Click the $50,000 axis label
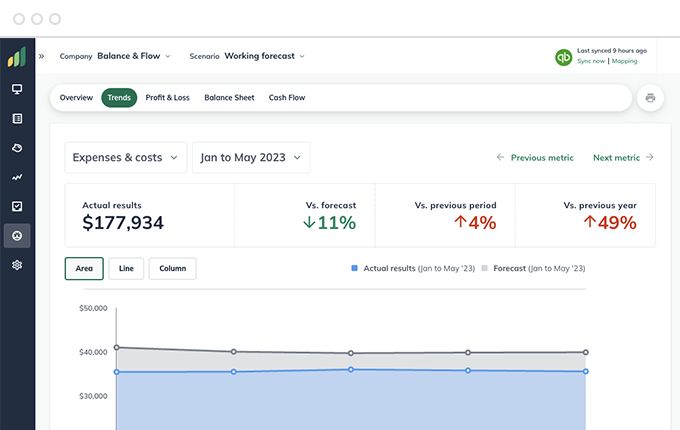Image resolution: width=680 pixels, height=430 pixels. pyautogui.click(x=93, y=308)
